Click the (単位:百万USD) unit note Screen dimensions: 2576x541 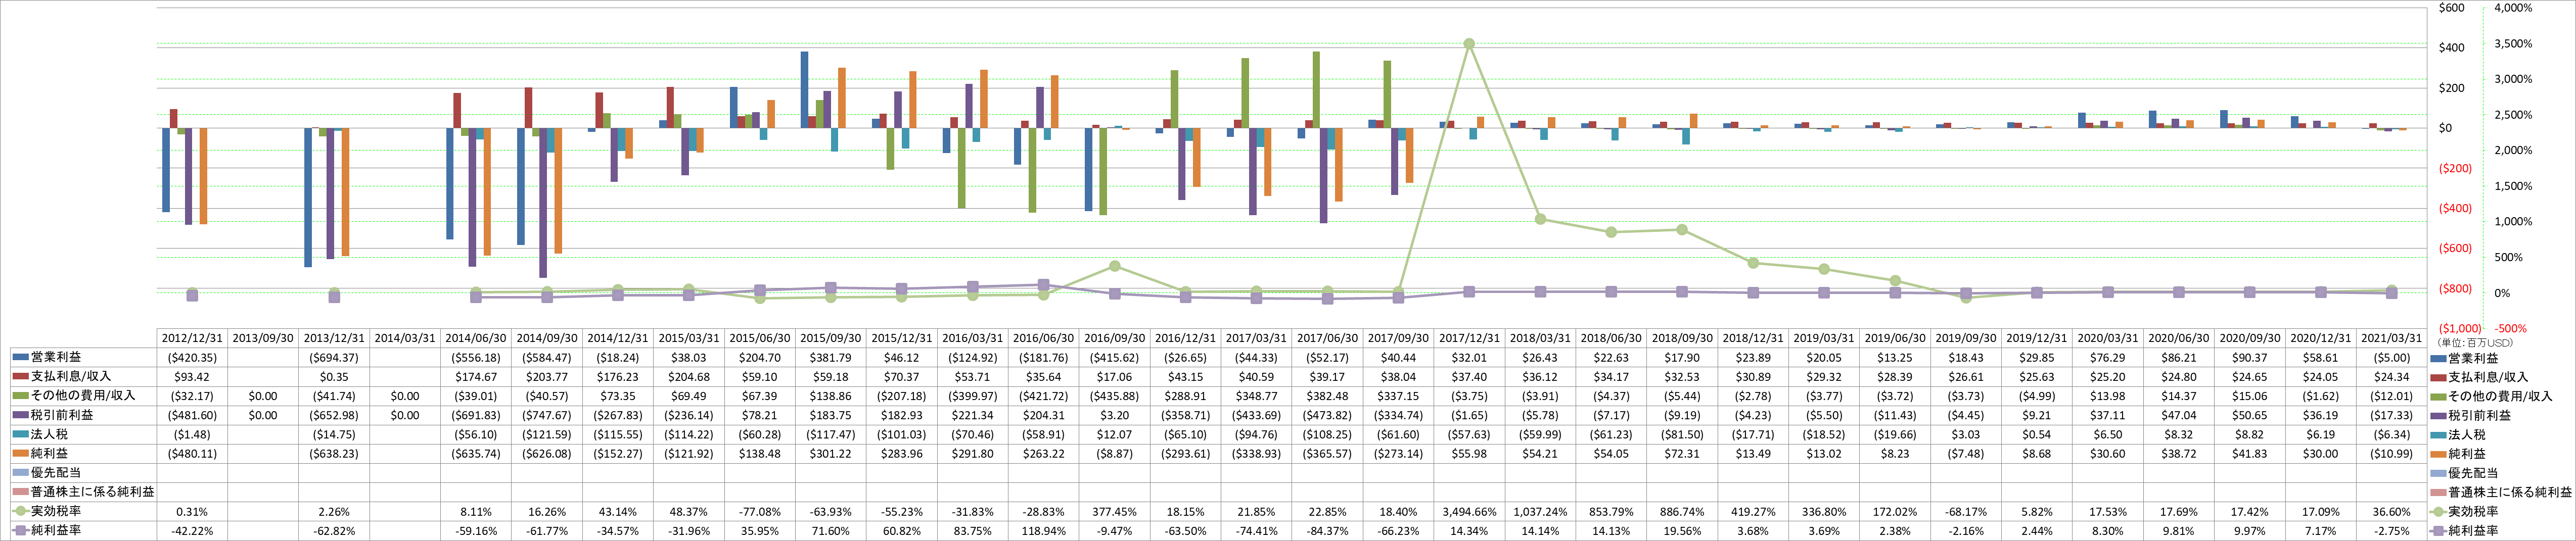point(2474,343)
